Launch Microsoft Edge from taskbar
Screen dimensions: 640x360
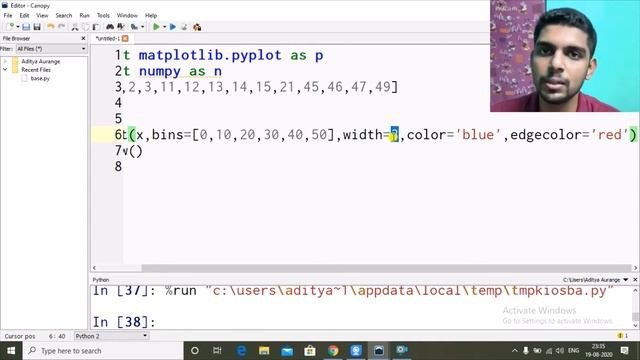241,351
